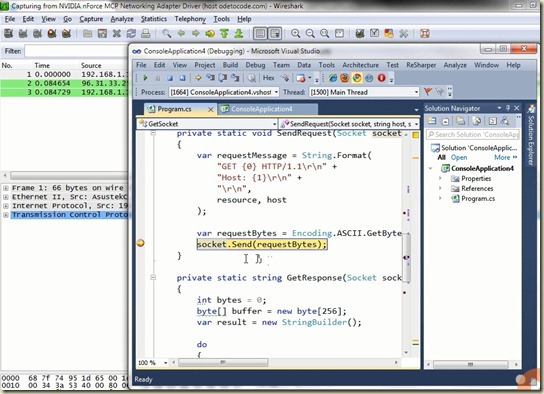Open the SendRequest method dropdown
Screen dimensions: 544x394
click(x=416, y=124)
